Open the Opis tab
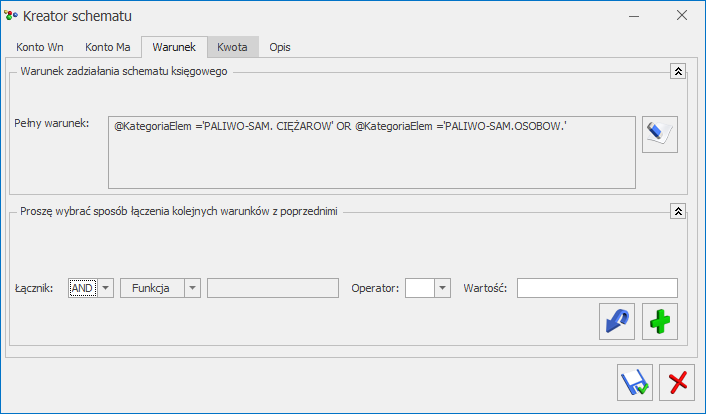The width and height of the screenshot is (706, 414). tap(280, 47)
